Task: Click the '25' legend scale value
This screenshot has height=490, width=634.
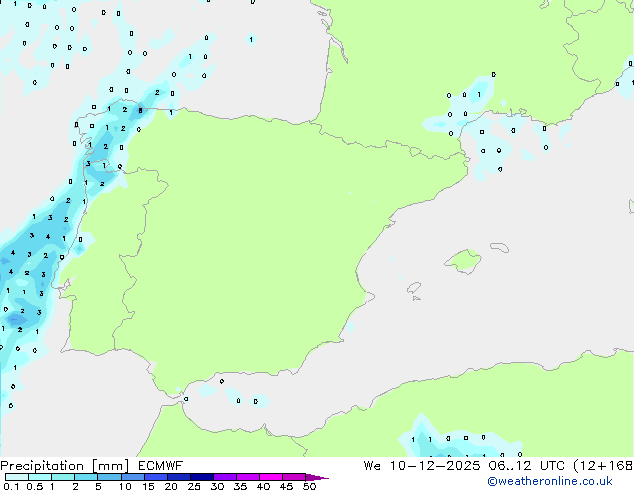Action: click(x=194, y=486)
